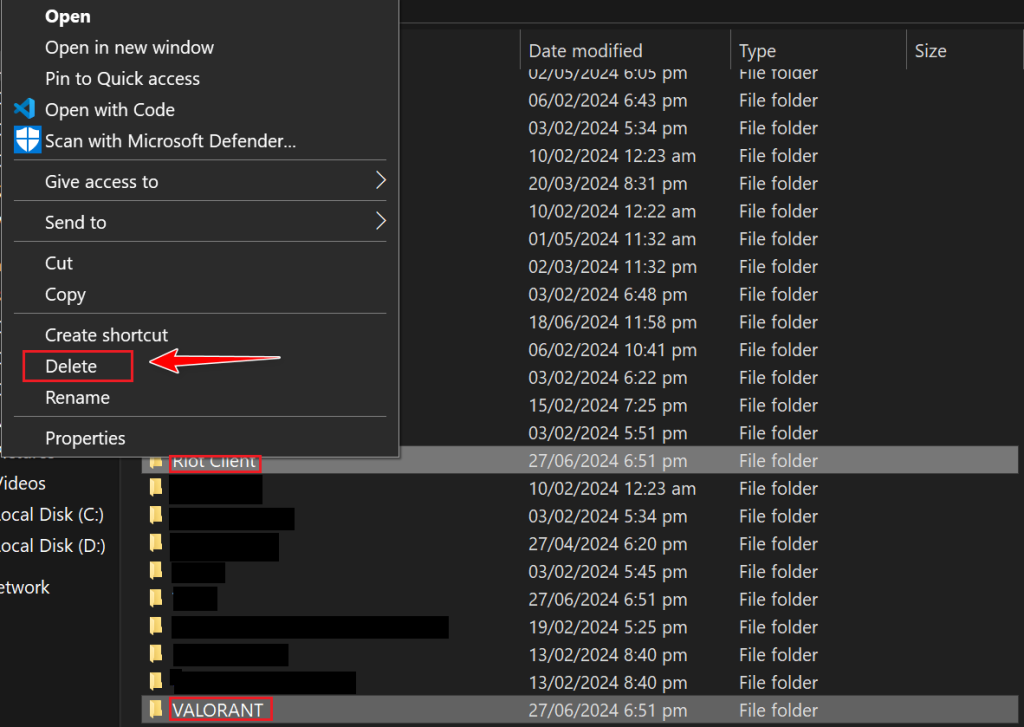Choose Open from the context menu

click(68, 16)
